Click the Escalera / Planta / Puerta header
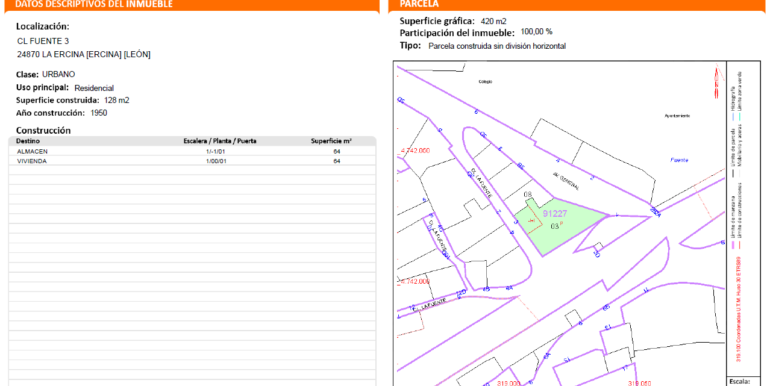The image size is (770, 386). tap(220, 141)
